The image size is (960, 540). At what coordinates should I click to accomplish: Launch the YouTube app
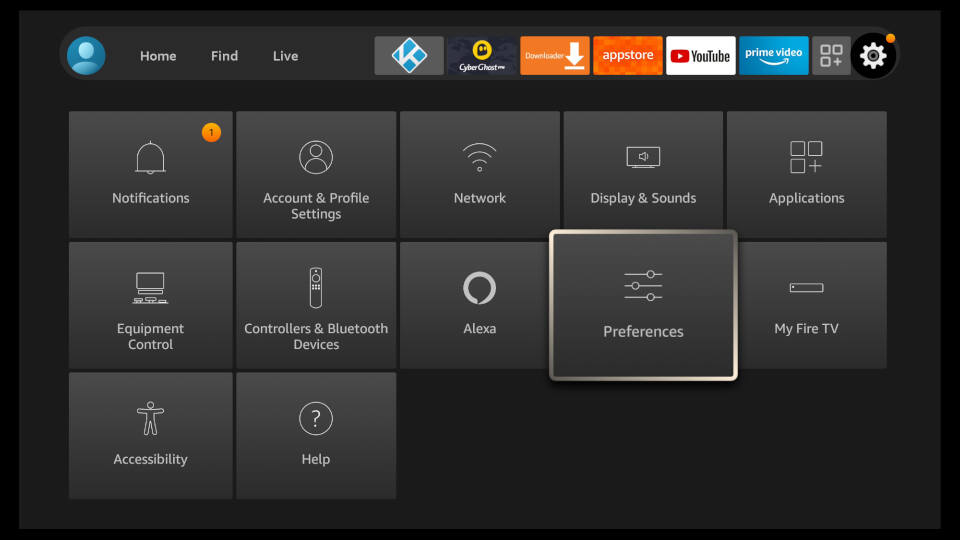pyautogui.click(x=700, y=56)
